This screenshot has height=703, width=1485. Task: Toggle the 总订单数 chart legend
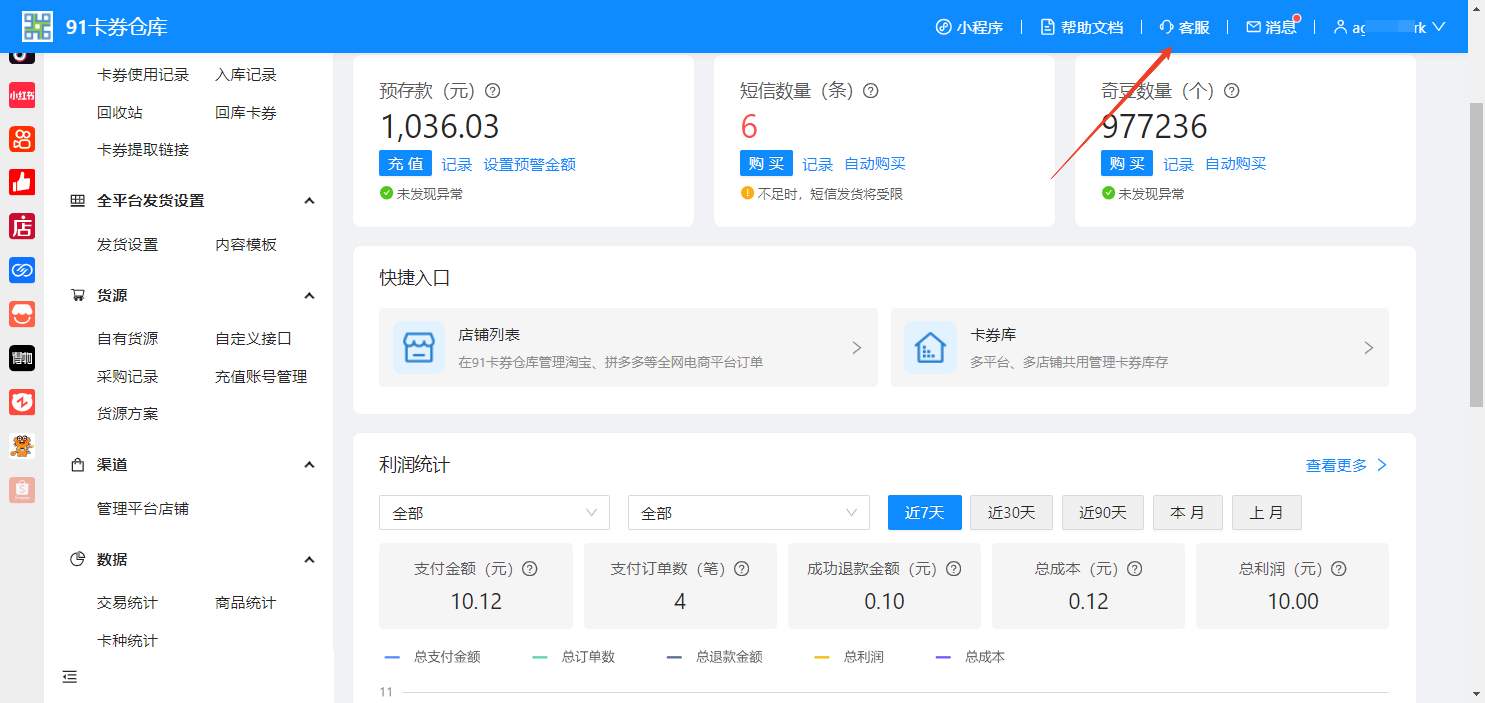coord(574,657)
